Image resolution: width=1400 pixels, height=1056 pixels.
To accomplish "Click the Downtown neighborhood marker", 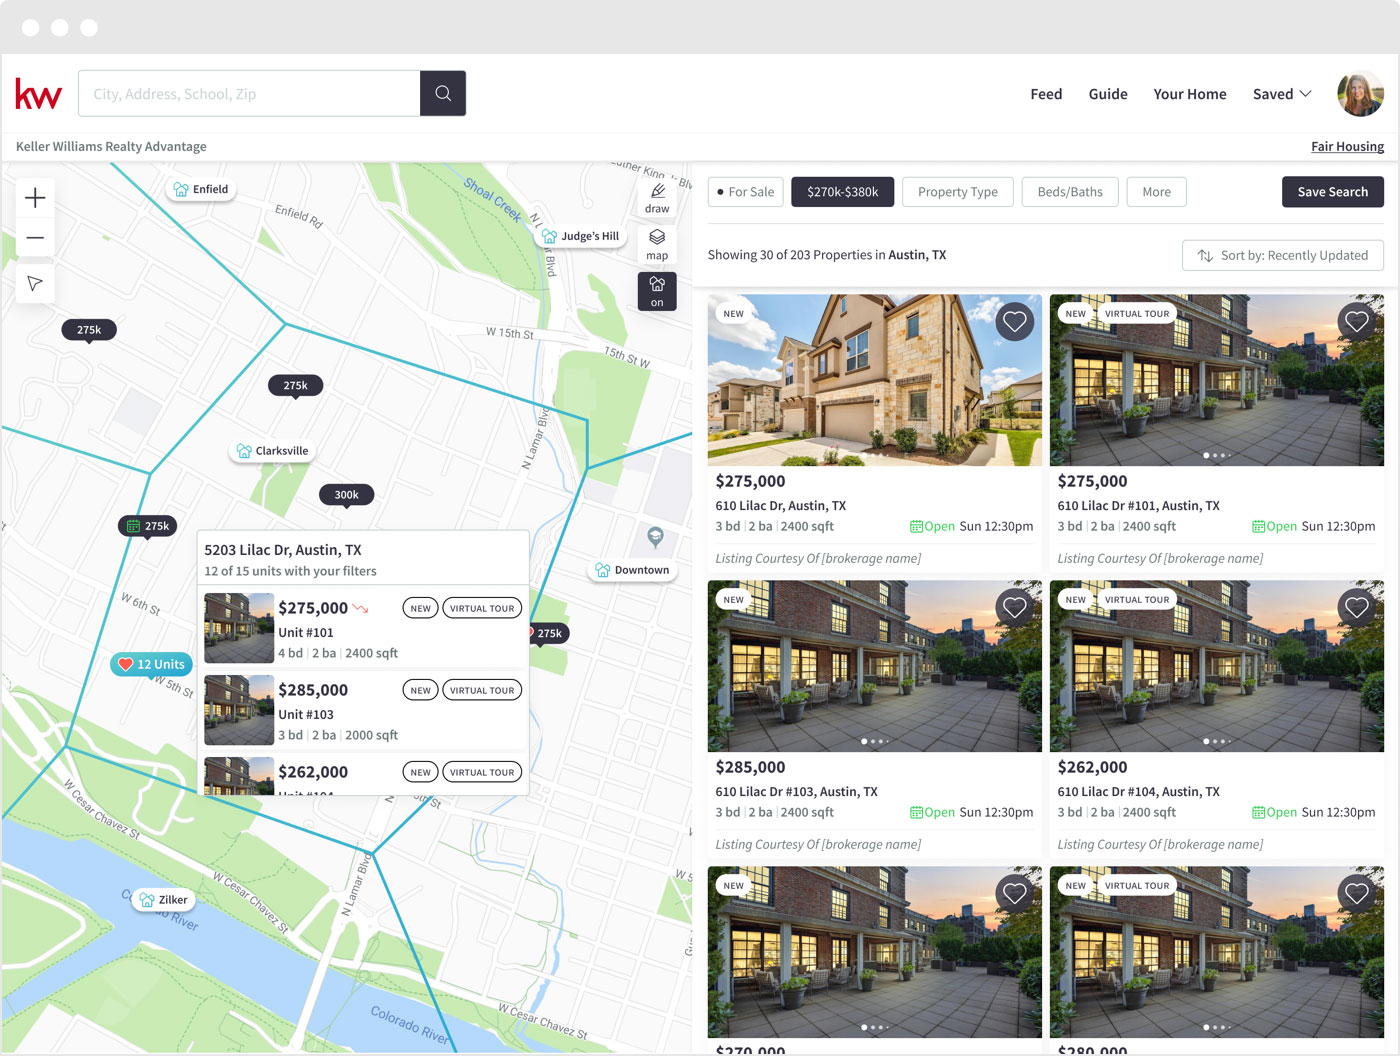I will tap(633, 570).
